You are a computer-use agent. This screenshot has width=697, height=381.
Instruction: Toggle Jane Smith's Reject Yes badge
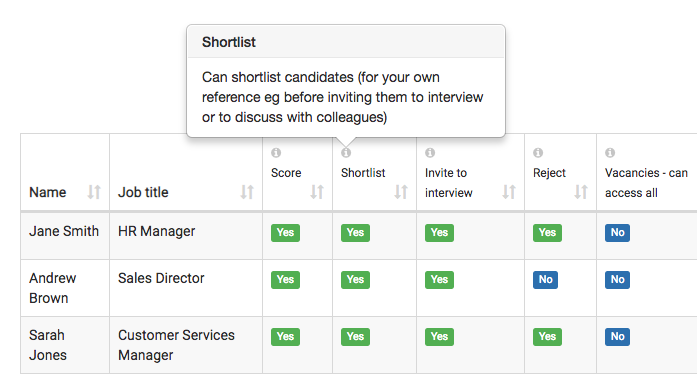[547, 233]
